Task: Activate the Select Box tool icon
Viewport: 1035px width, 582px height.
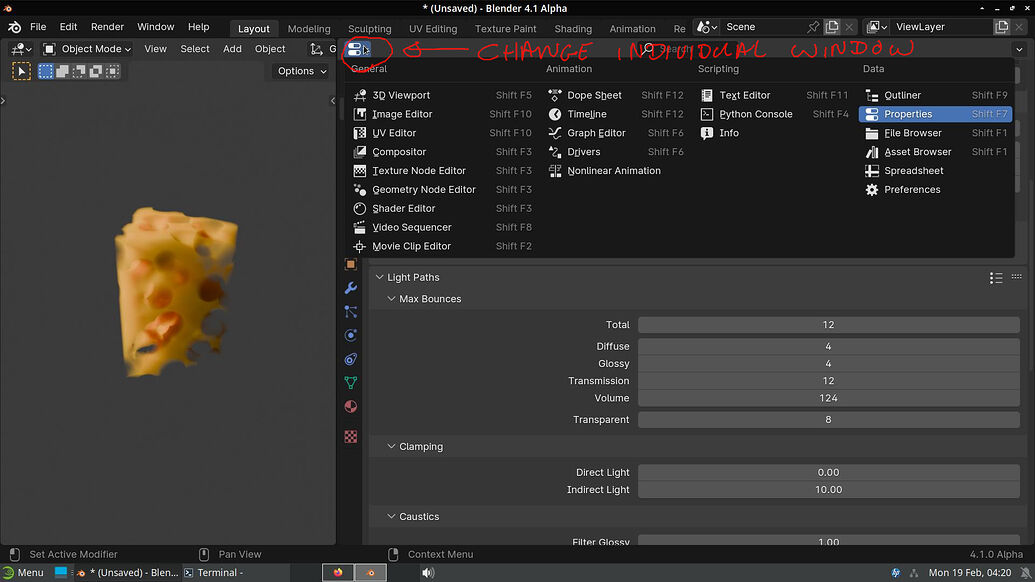Action: click(x=21, y=71)
